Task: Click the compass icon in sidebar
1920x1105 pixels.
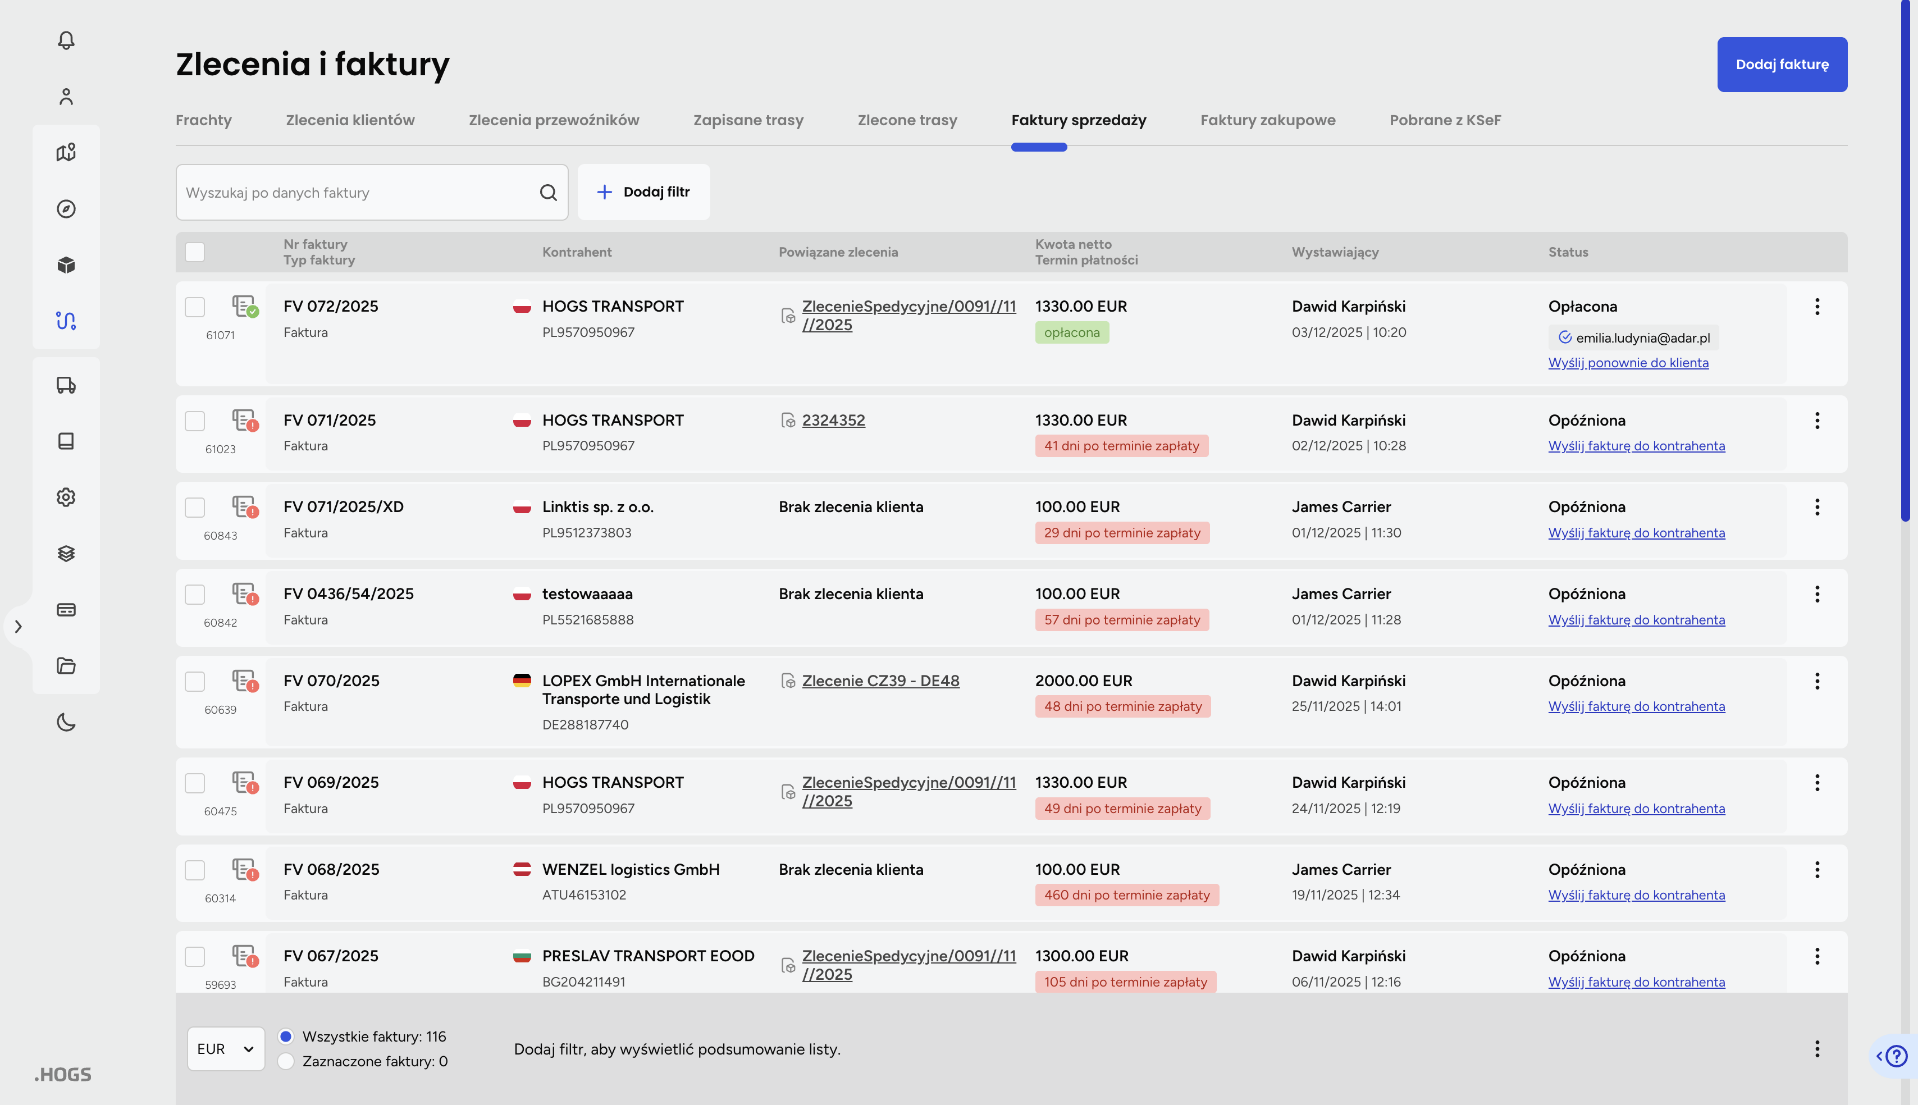Action: (66, 209)
